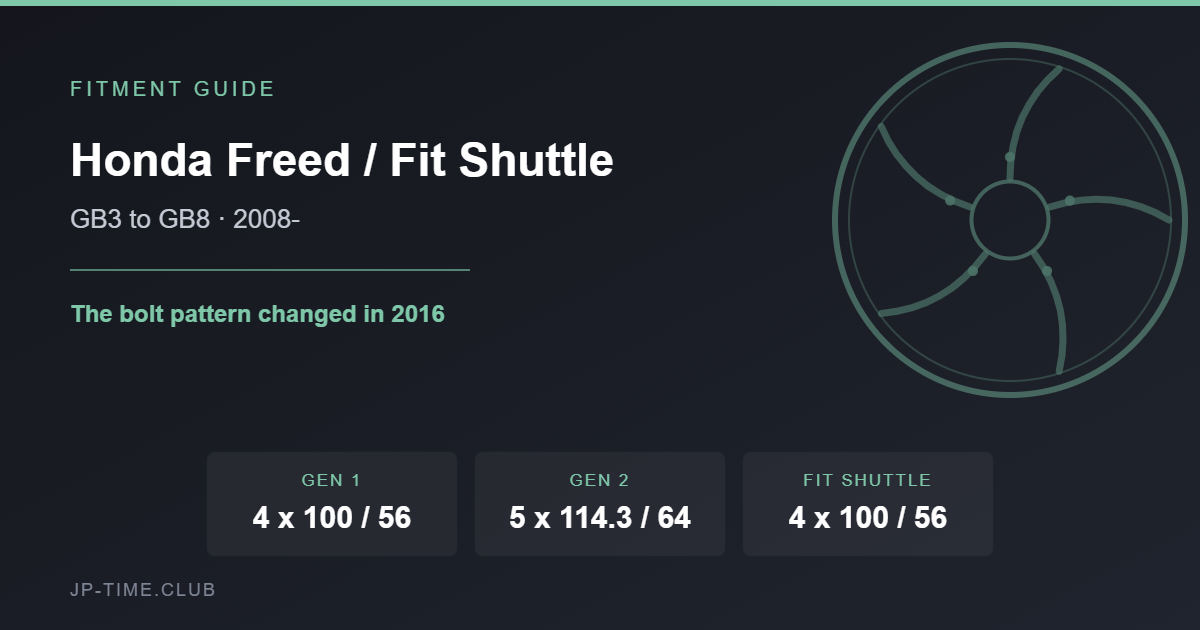Screen dimensions: 1200x630
Task: Click the 'Honda Freed / Fit Shuttle' title
Action: point(342,160)
